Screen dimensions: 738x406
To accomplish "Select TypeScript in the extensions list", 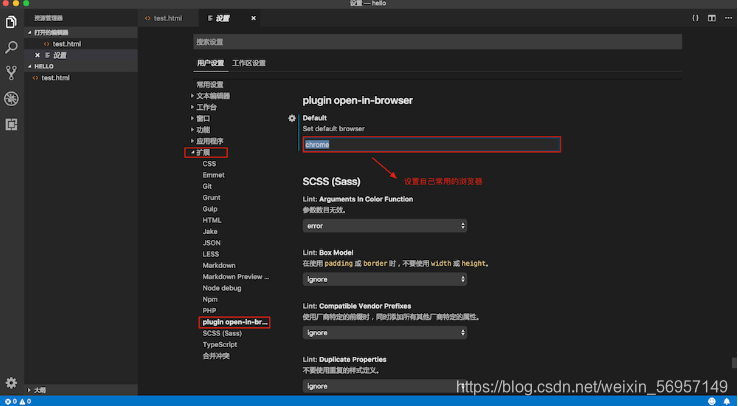I will [220, 344].
